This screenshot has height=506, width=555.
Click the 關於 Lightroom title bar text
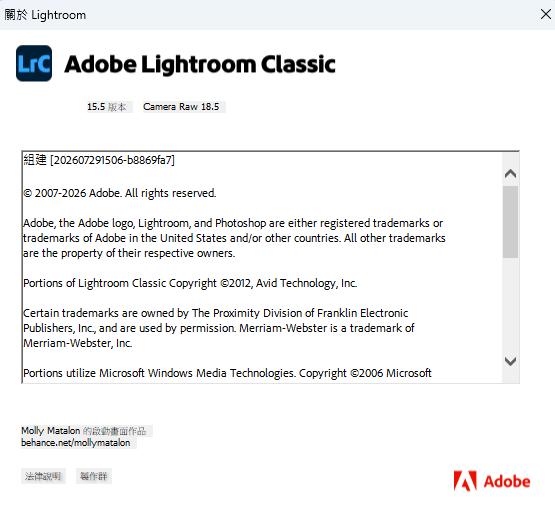click(45, 15)
